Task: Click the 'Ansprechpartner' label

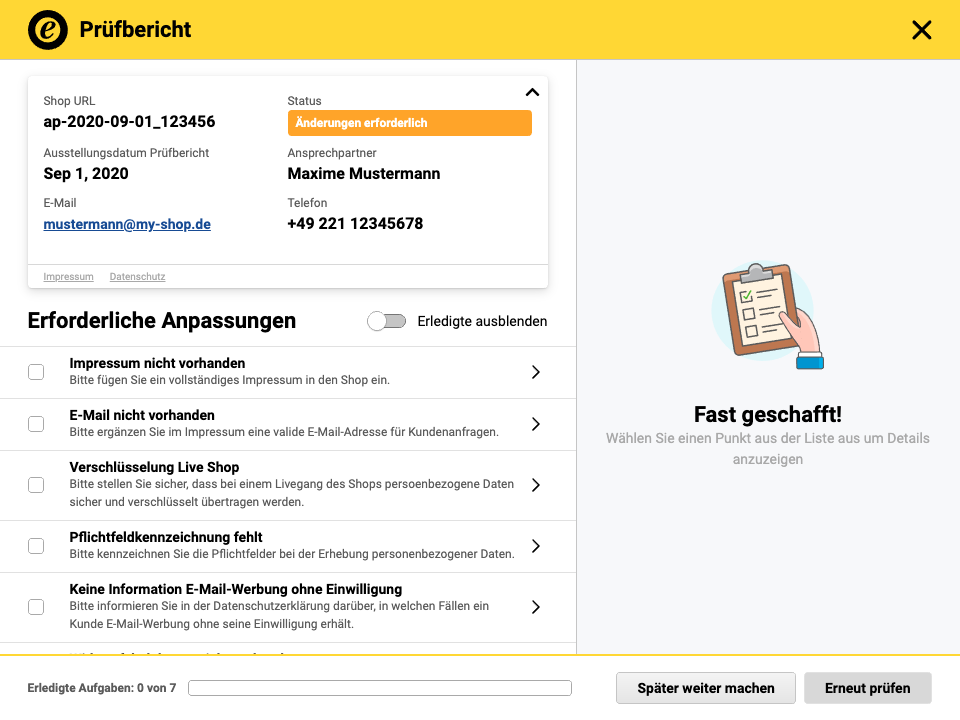Action: click(x=332, y=153)
